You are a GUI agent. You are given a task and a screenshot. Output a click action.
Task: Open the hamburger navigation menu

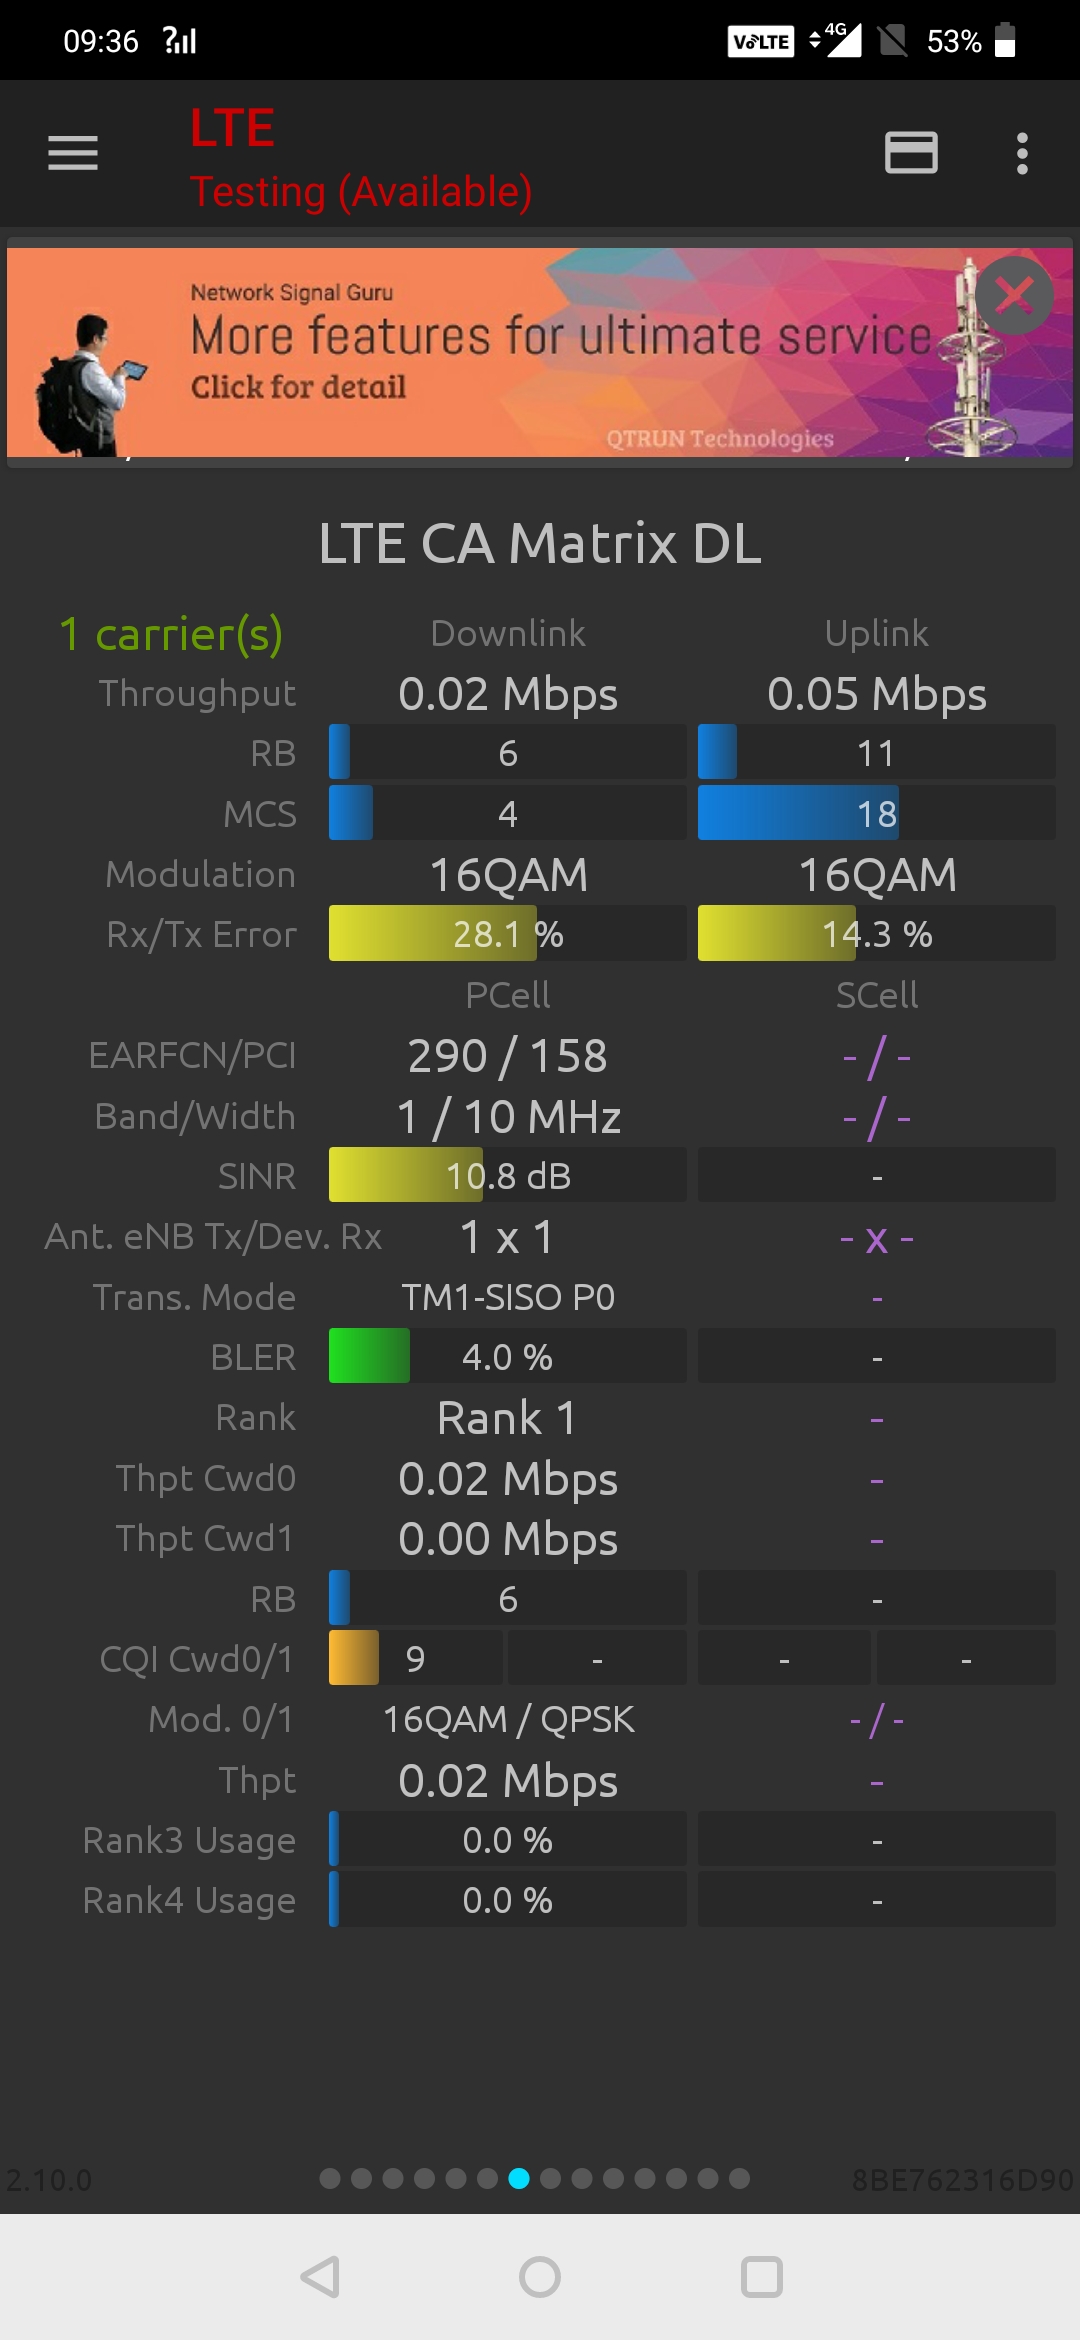[73, 153]
